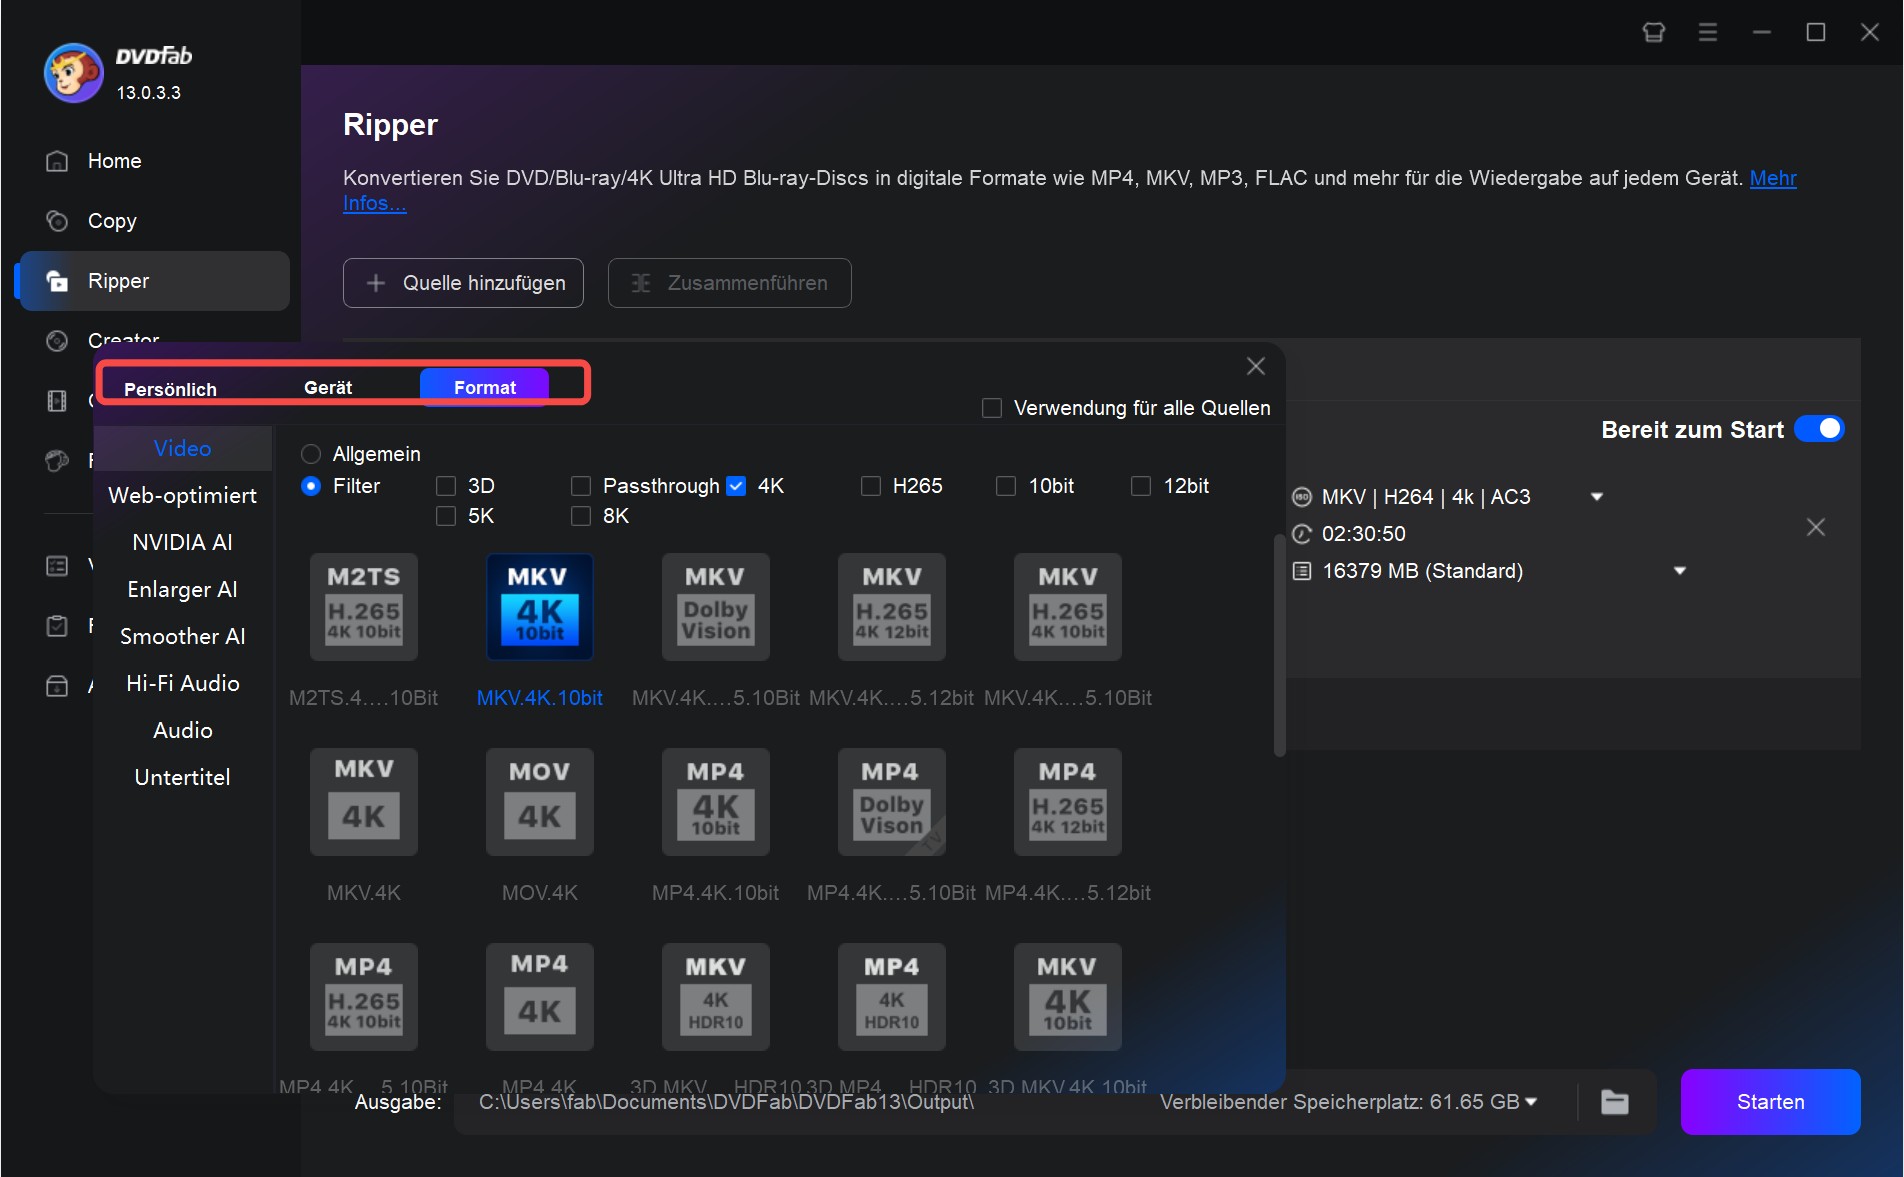
Task: Choose the MKV.4K format icon
Action: [x=364, y=802]
